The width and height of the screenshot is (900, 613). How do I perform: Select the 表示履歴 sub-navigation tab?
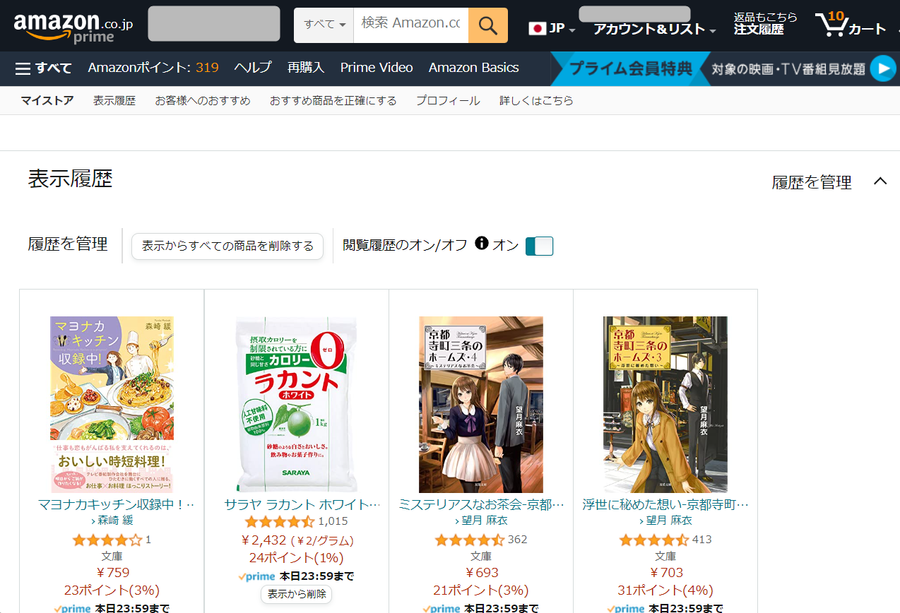tap(114, 100)
